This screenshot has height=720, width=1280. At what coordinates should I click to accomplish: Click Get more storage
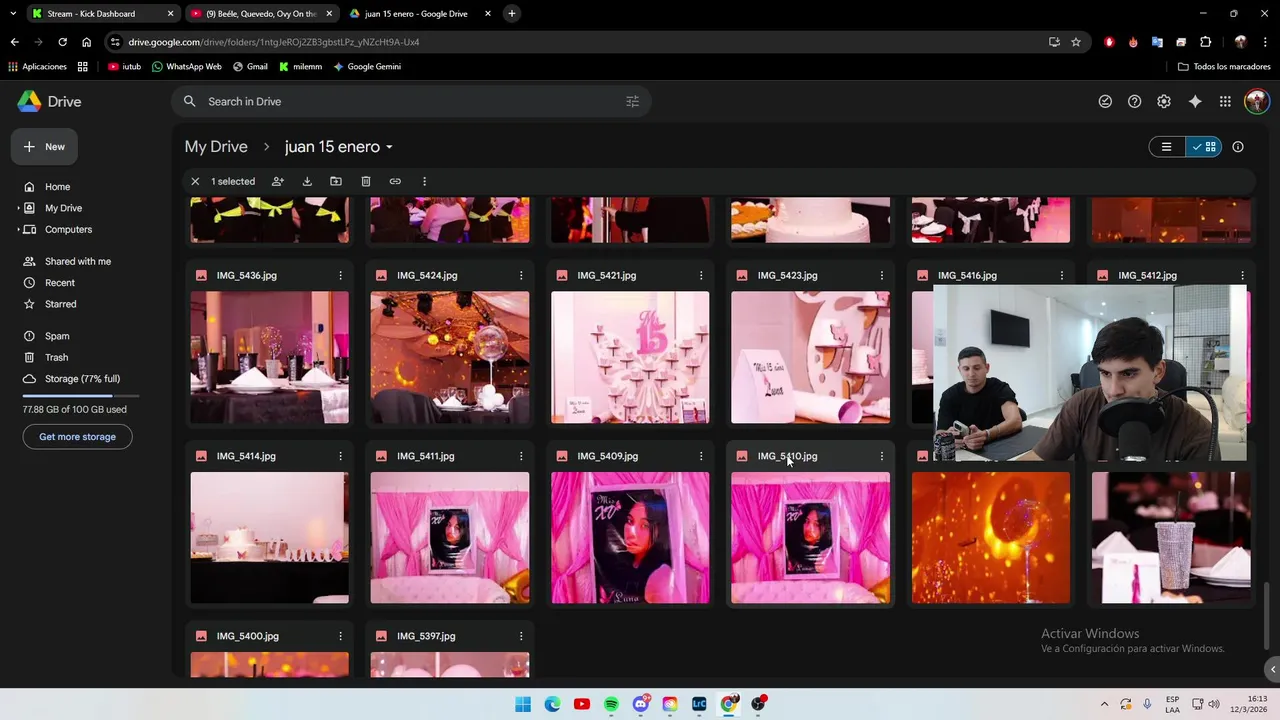77,437
